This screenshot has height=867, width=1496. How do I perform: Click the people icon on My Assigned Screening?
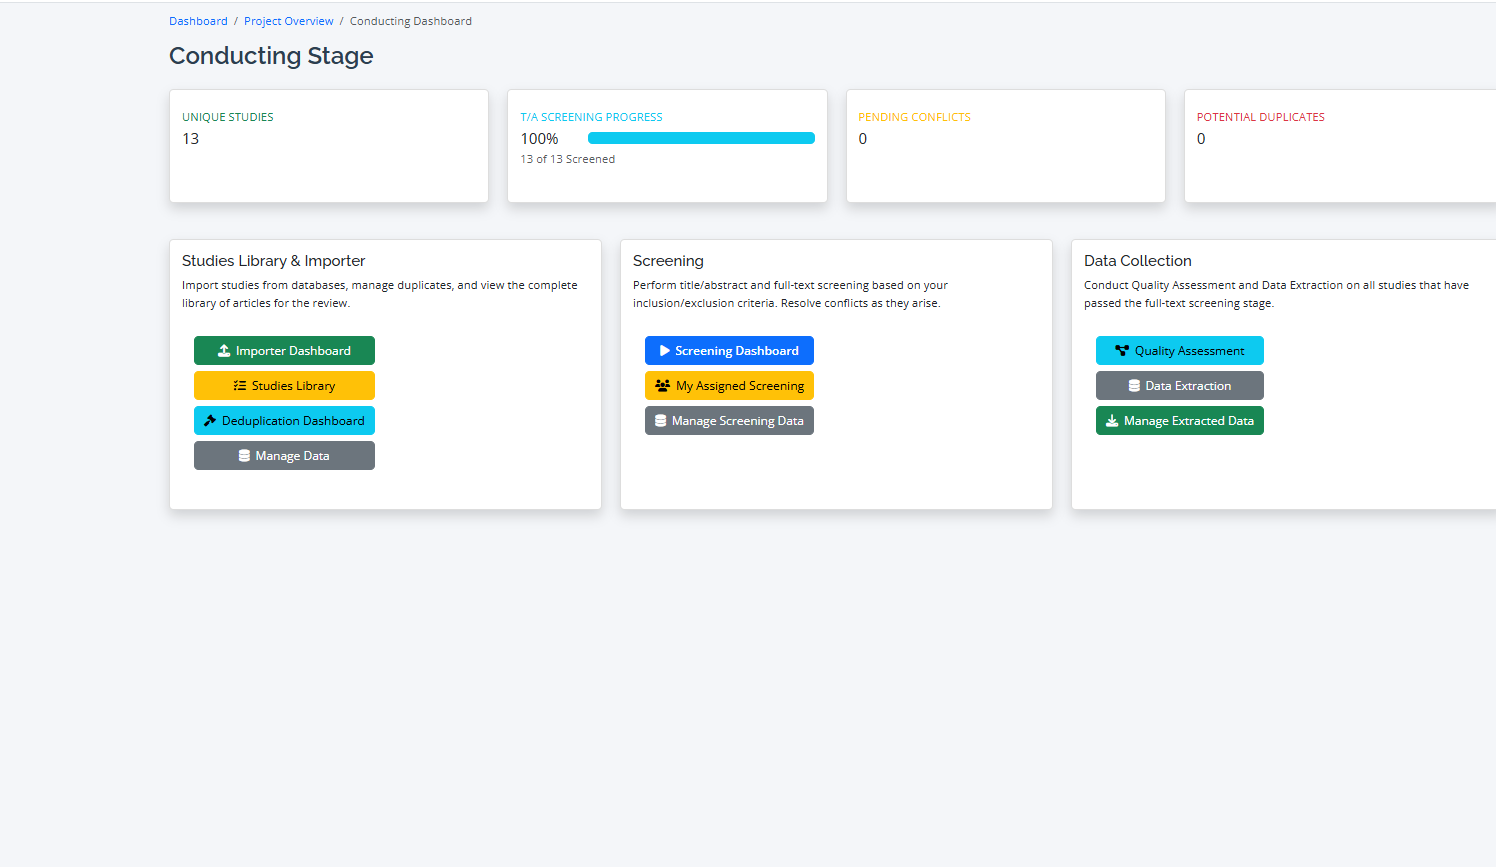click(x=662, y=386)
